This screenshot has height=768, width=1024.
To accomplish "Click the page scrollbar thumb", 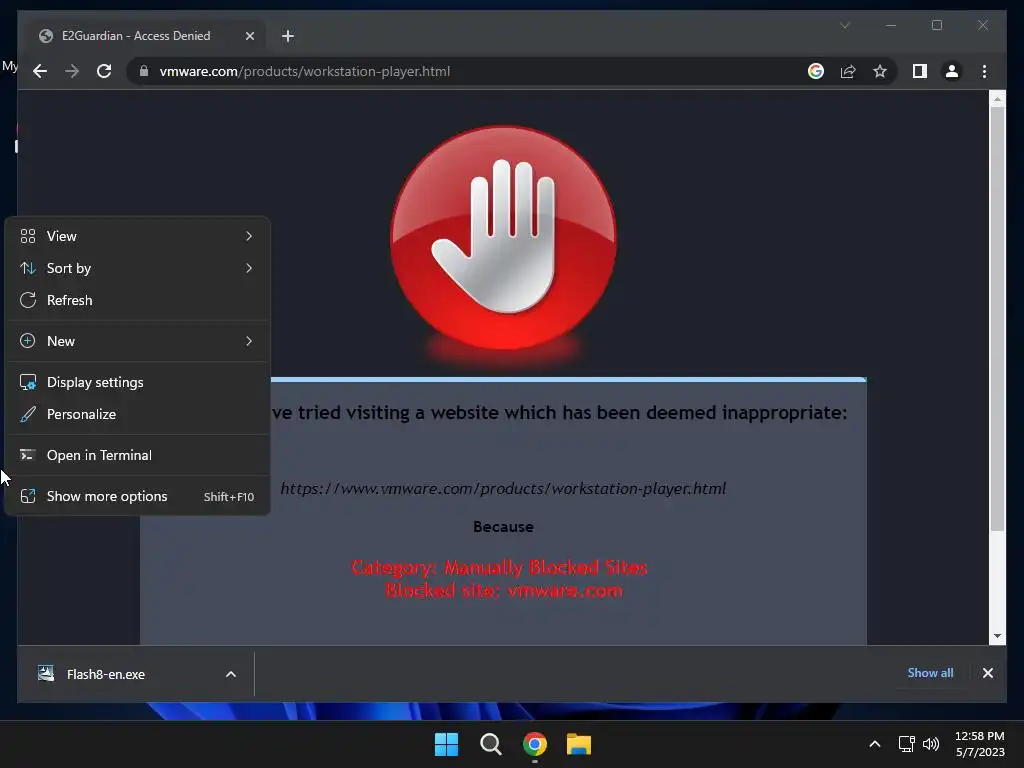I will (x=997, y=318).
